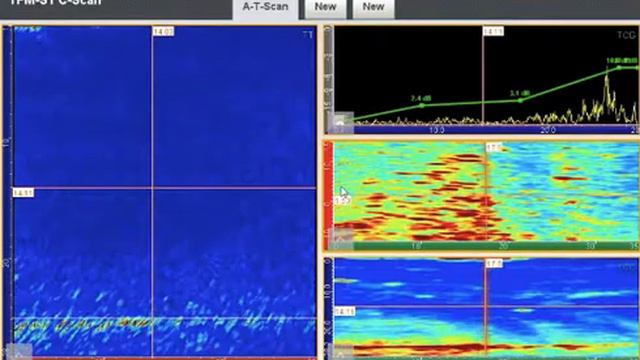Image resolution: width=640 pixels, height=360 pixels.
Task: Select the 14.11 cursor label in A-scan view
Action: coord(493,31)
